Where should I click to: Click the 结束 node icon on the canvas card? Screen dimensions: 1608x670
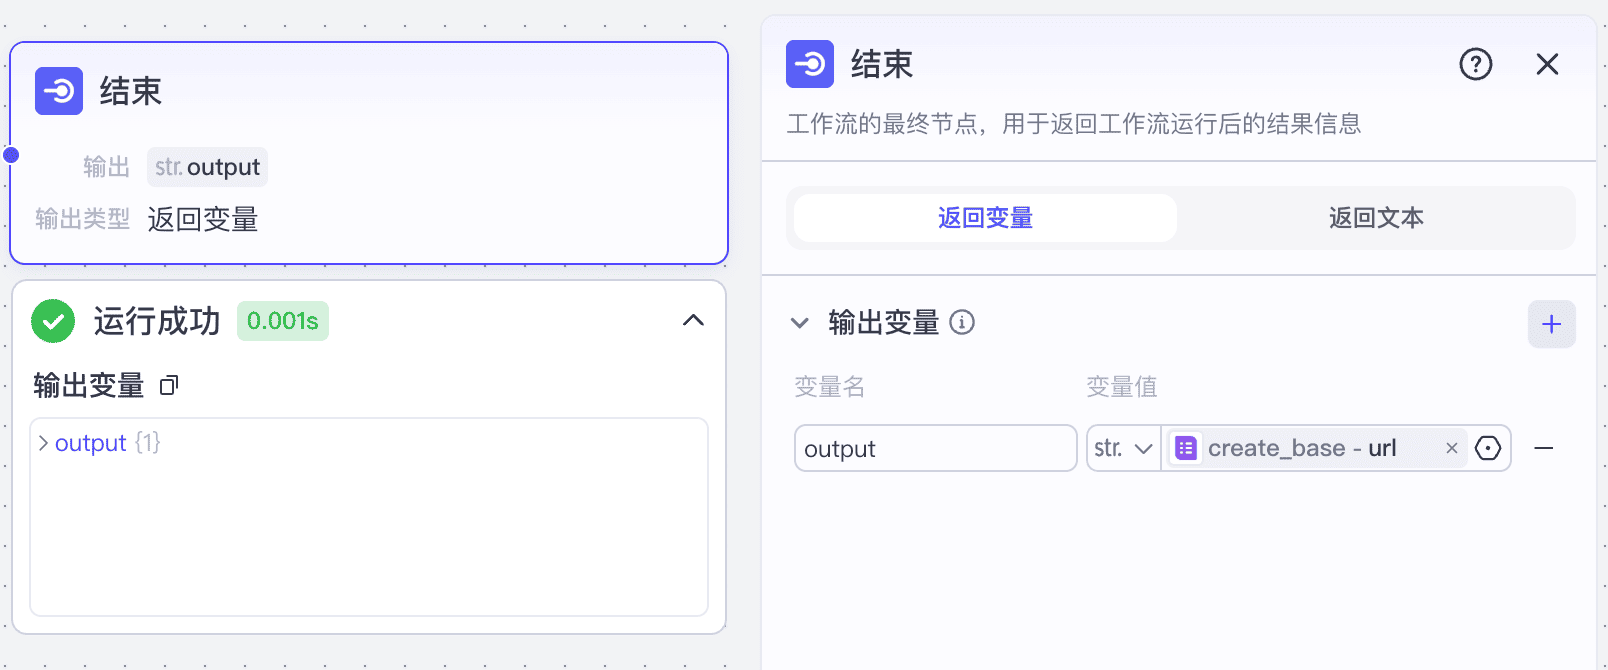[x=58, y=91]
